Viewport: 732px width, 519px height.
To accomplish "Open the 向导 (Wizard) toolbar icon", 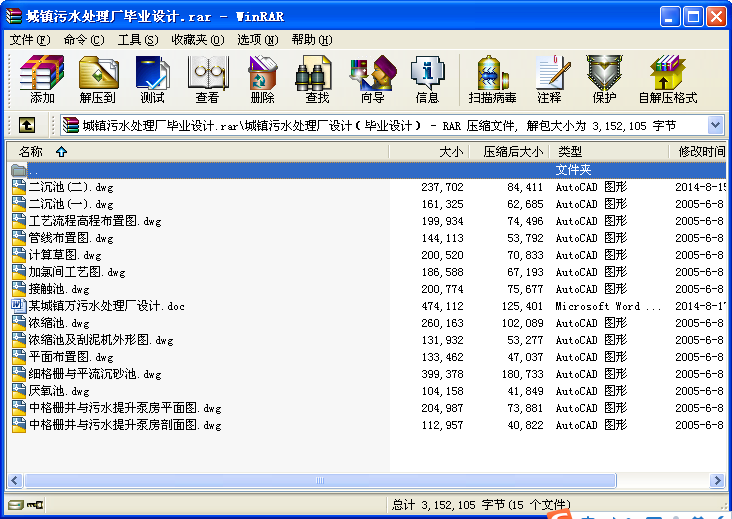I will tap(372, 79).
